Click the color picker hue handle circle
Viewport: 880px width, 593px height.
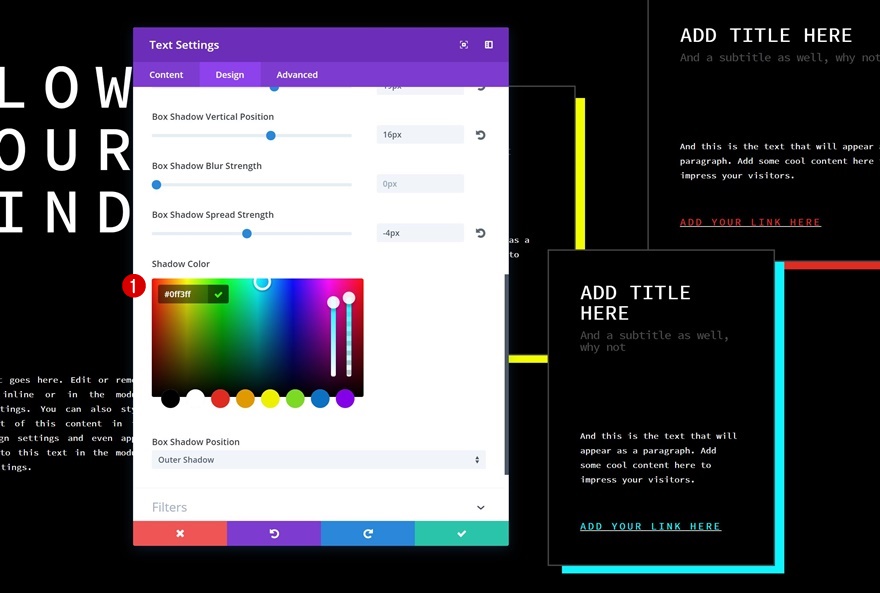pyautogui.click(x=262, y=282)
